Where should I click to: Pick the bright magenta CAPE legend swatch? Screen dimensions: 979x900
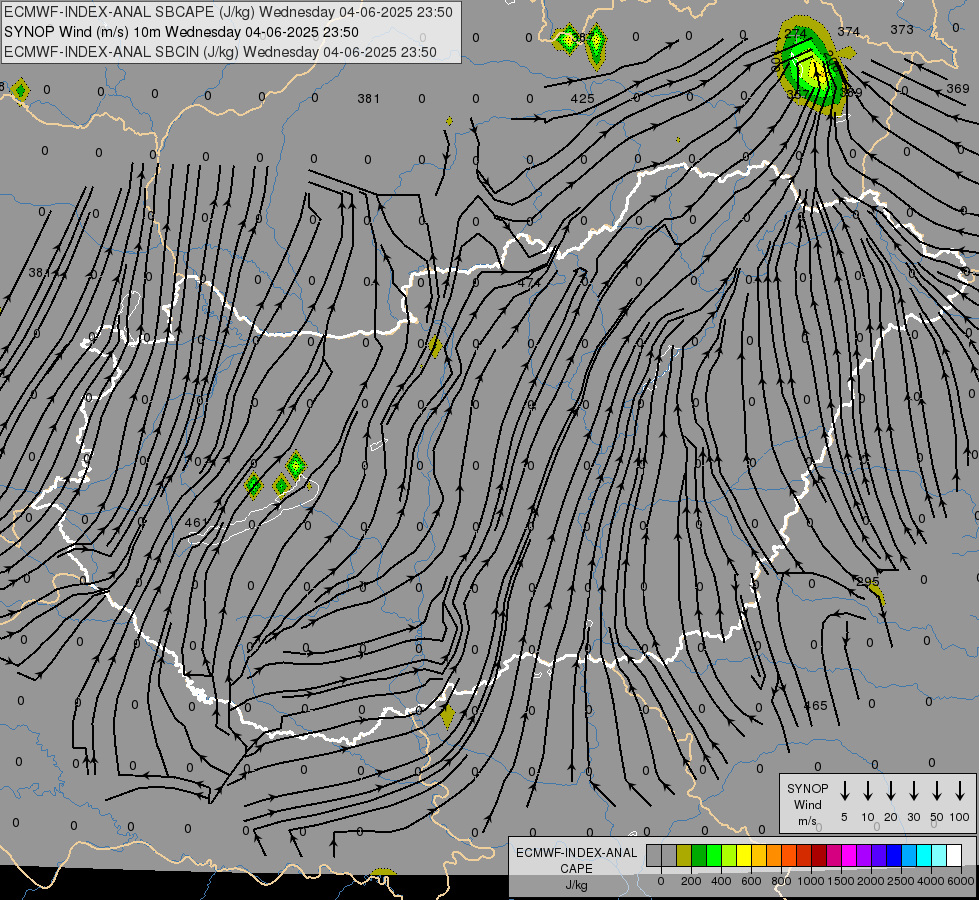coord(849,855)
